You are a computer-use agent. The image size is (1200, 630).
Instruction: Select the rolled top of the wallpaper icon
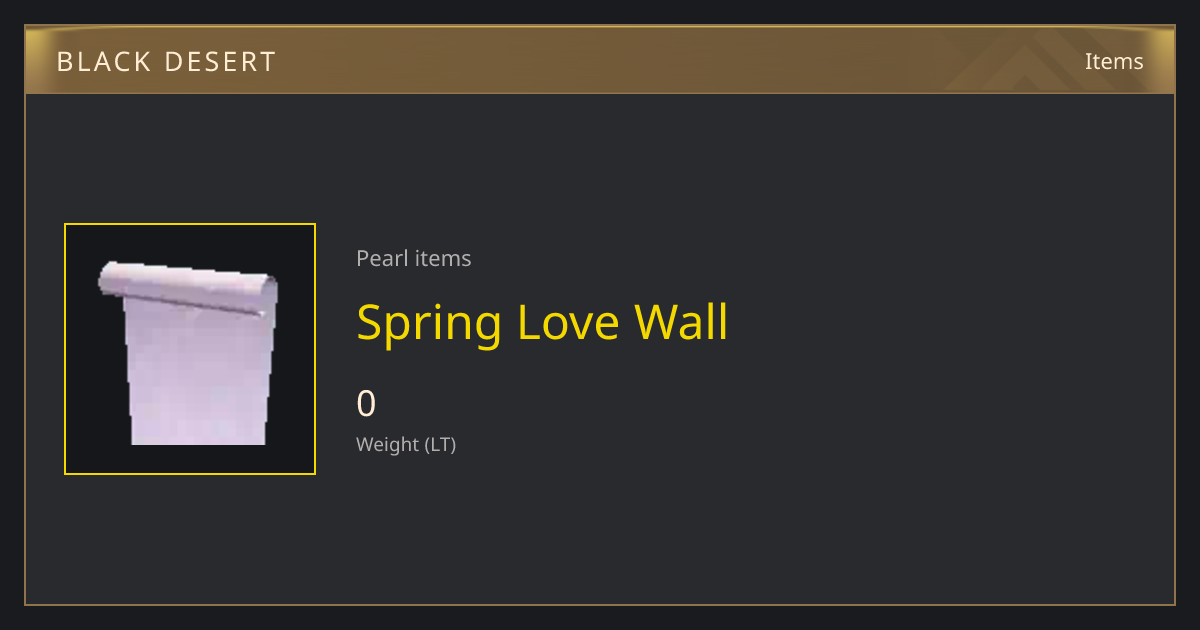pyautogui.click(x=187, y=289)
